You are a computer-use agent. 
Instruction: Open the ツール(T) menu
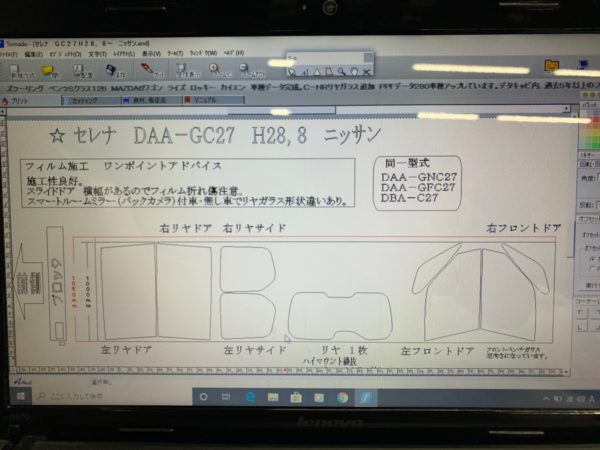tap(175, 53)
